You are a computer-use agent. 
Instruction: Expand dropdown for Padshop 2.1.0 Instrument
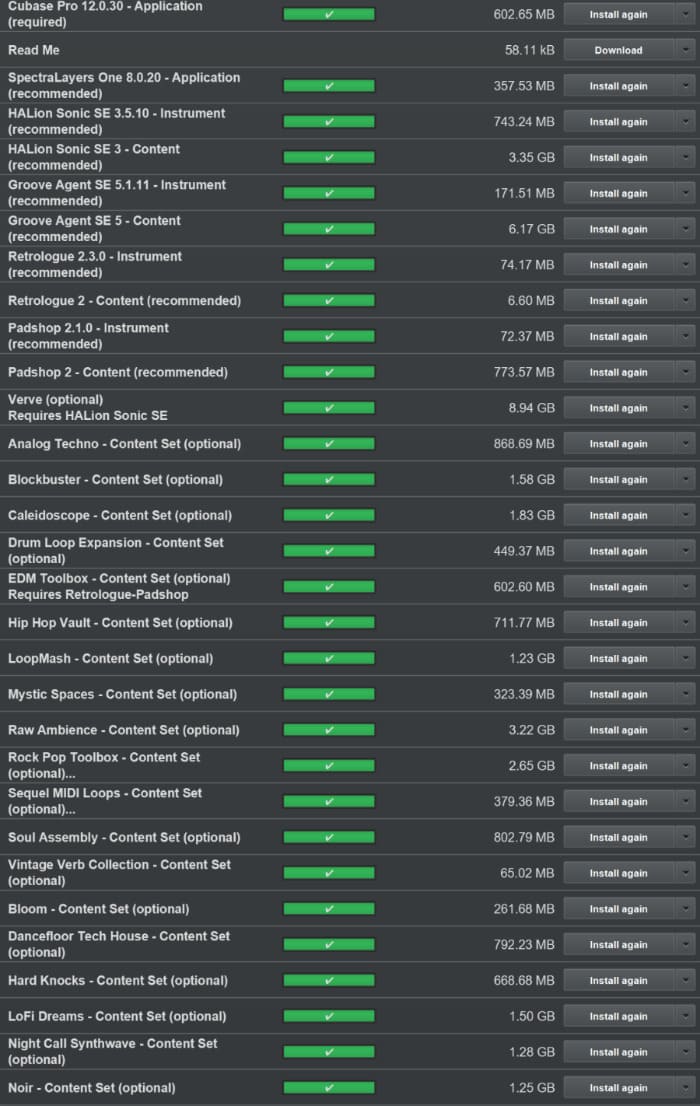point(685,336)
